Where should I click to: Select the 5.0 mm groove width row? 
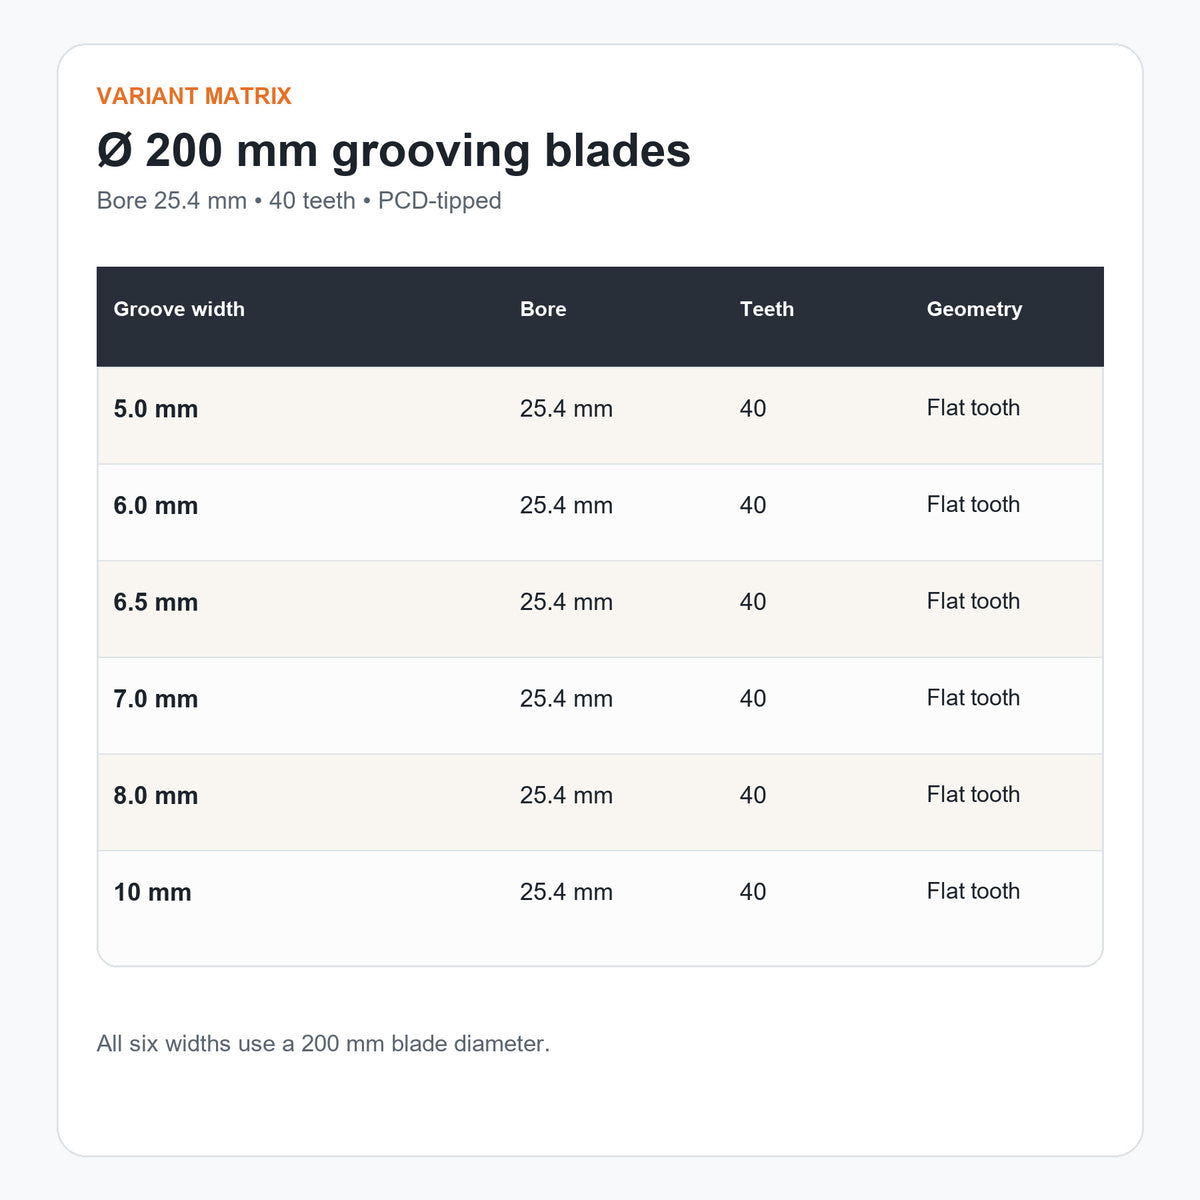pos(600,415)
